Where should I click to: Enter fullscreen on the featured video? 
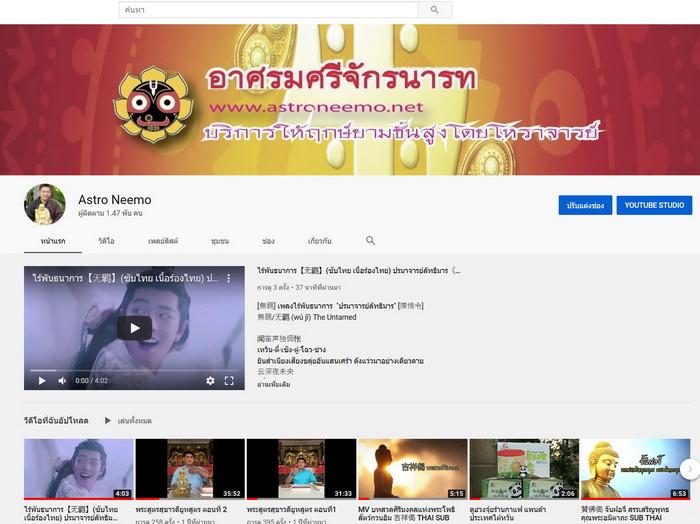coord(229,381)
